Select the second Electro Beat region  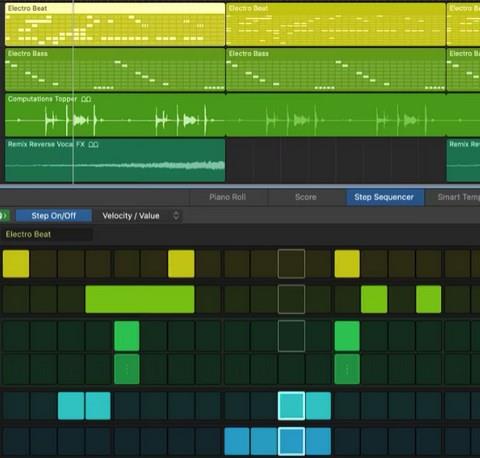click(x=336, y=24)
